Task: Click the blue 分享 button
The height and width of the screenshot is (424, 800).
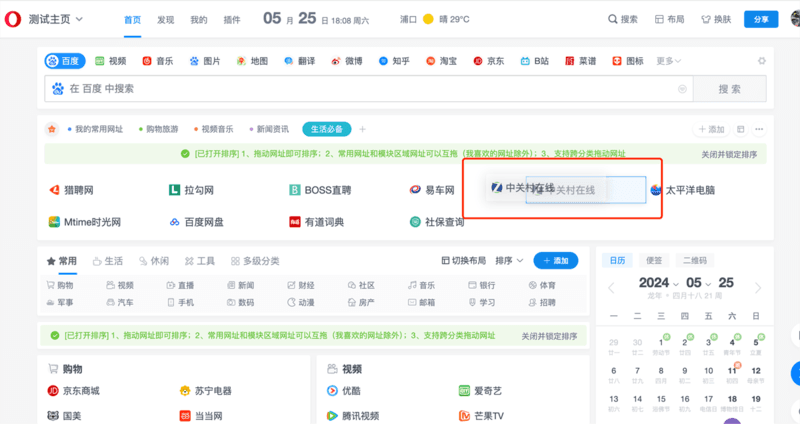Action: tap(760, 19)
